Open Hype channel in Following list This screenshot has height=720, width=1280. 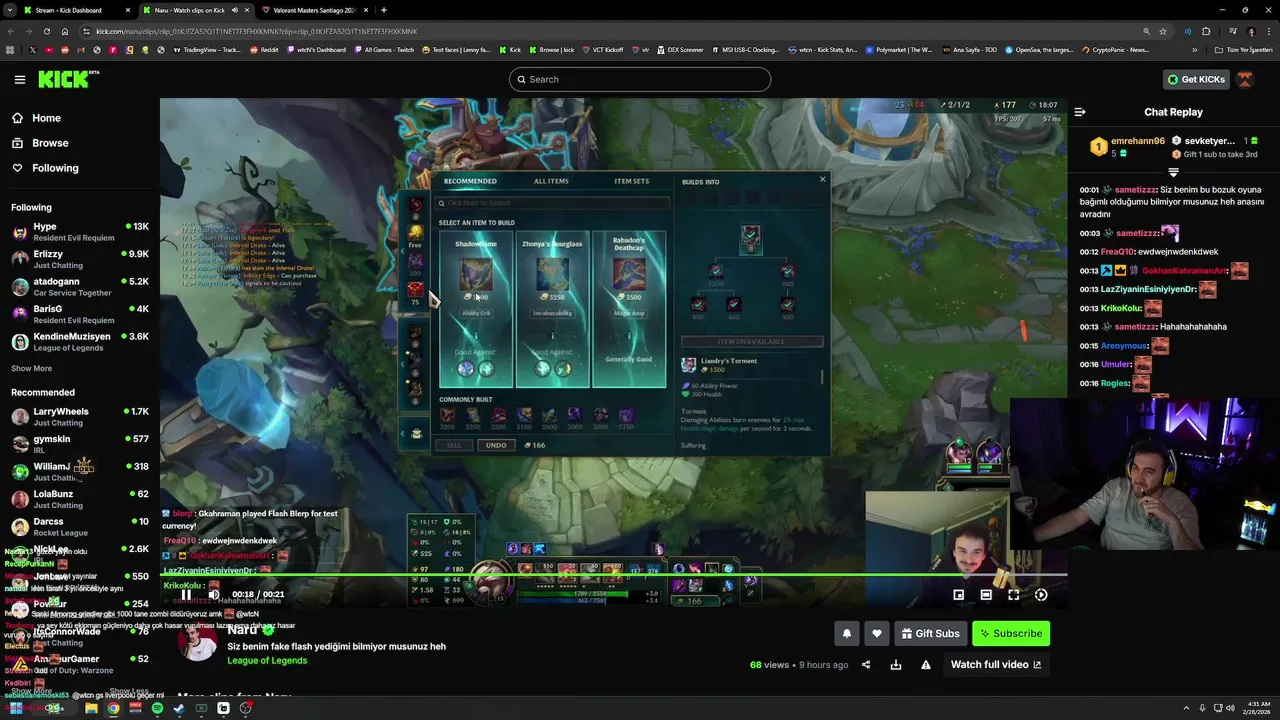pyautogui.click(x=80, y=232)
